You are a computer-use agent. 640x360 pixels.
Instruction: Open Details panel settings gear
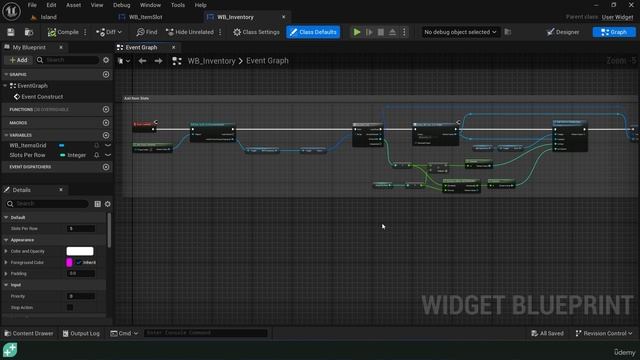[108, 204]
